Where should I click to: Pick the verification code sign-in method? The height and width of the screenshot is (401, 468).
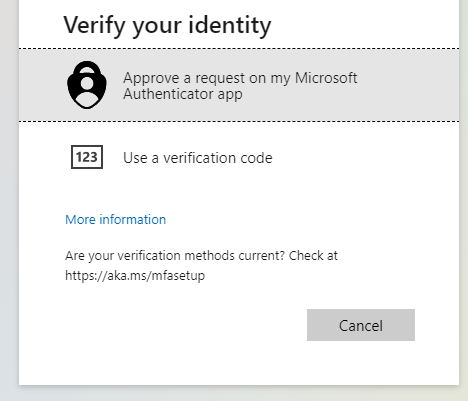point(239,157)
